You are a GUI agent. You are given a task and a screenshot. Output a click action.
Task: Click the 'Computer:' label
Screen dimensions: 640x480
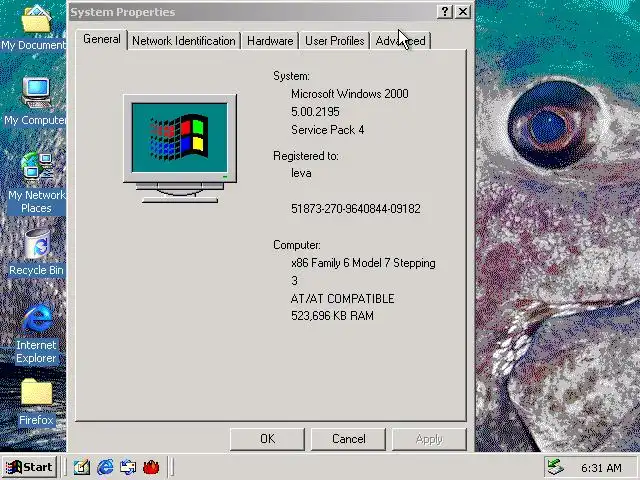(x=297, y=245)
